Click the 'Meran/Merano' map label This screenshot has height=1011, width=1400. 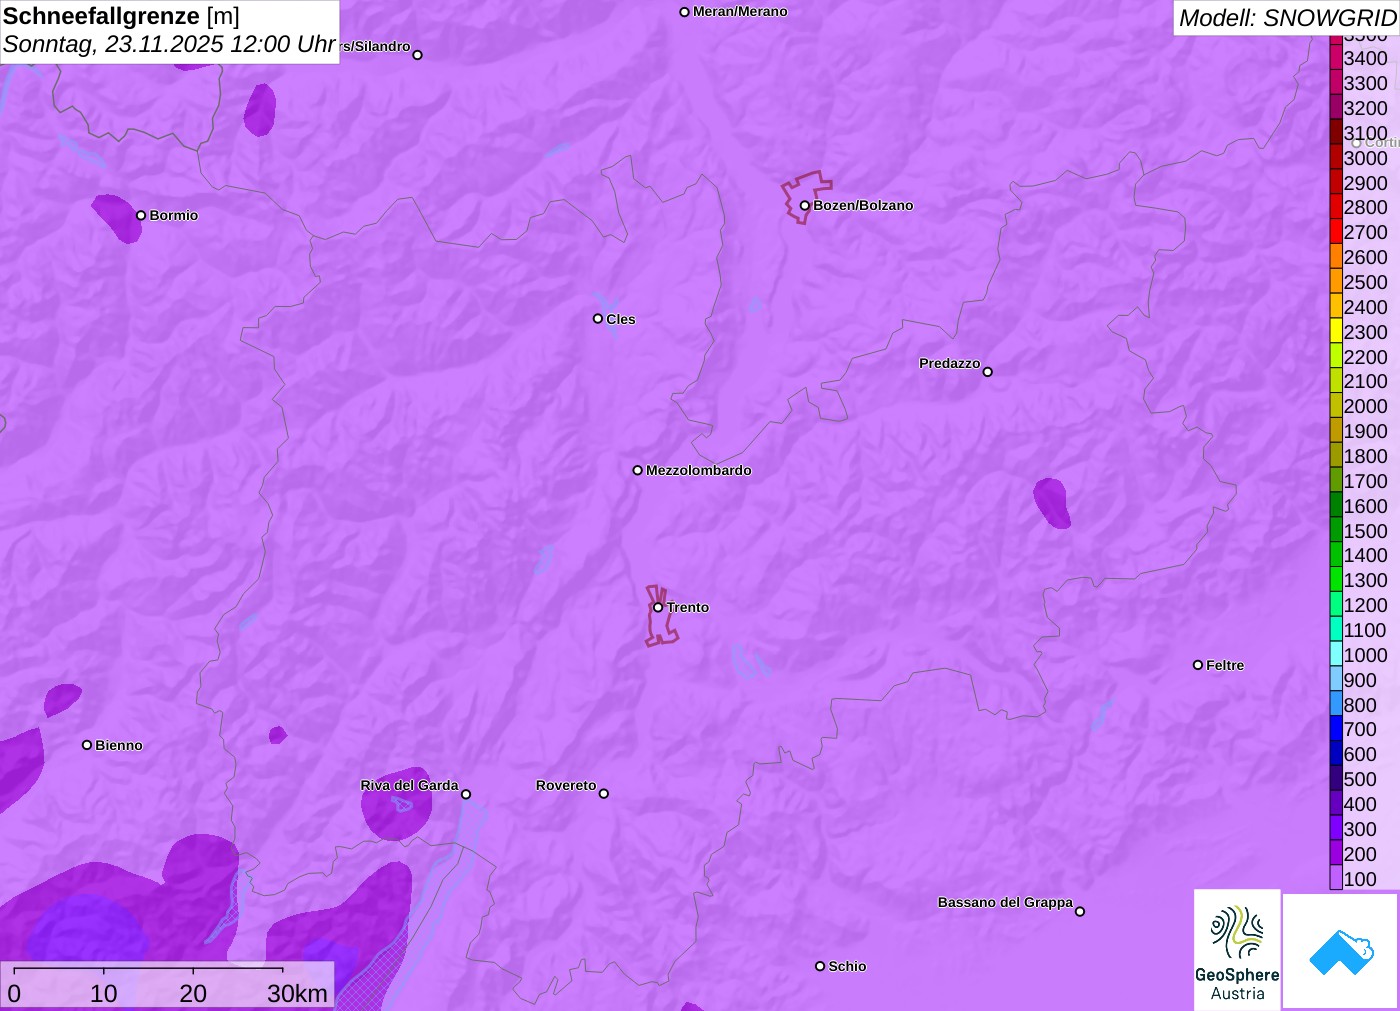click(x=740, y=11)
